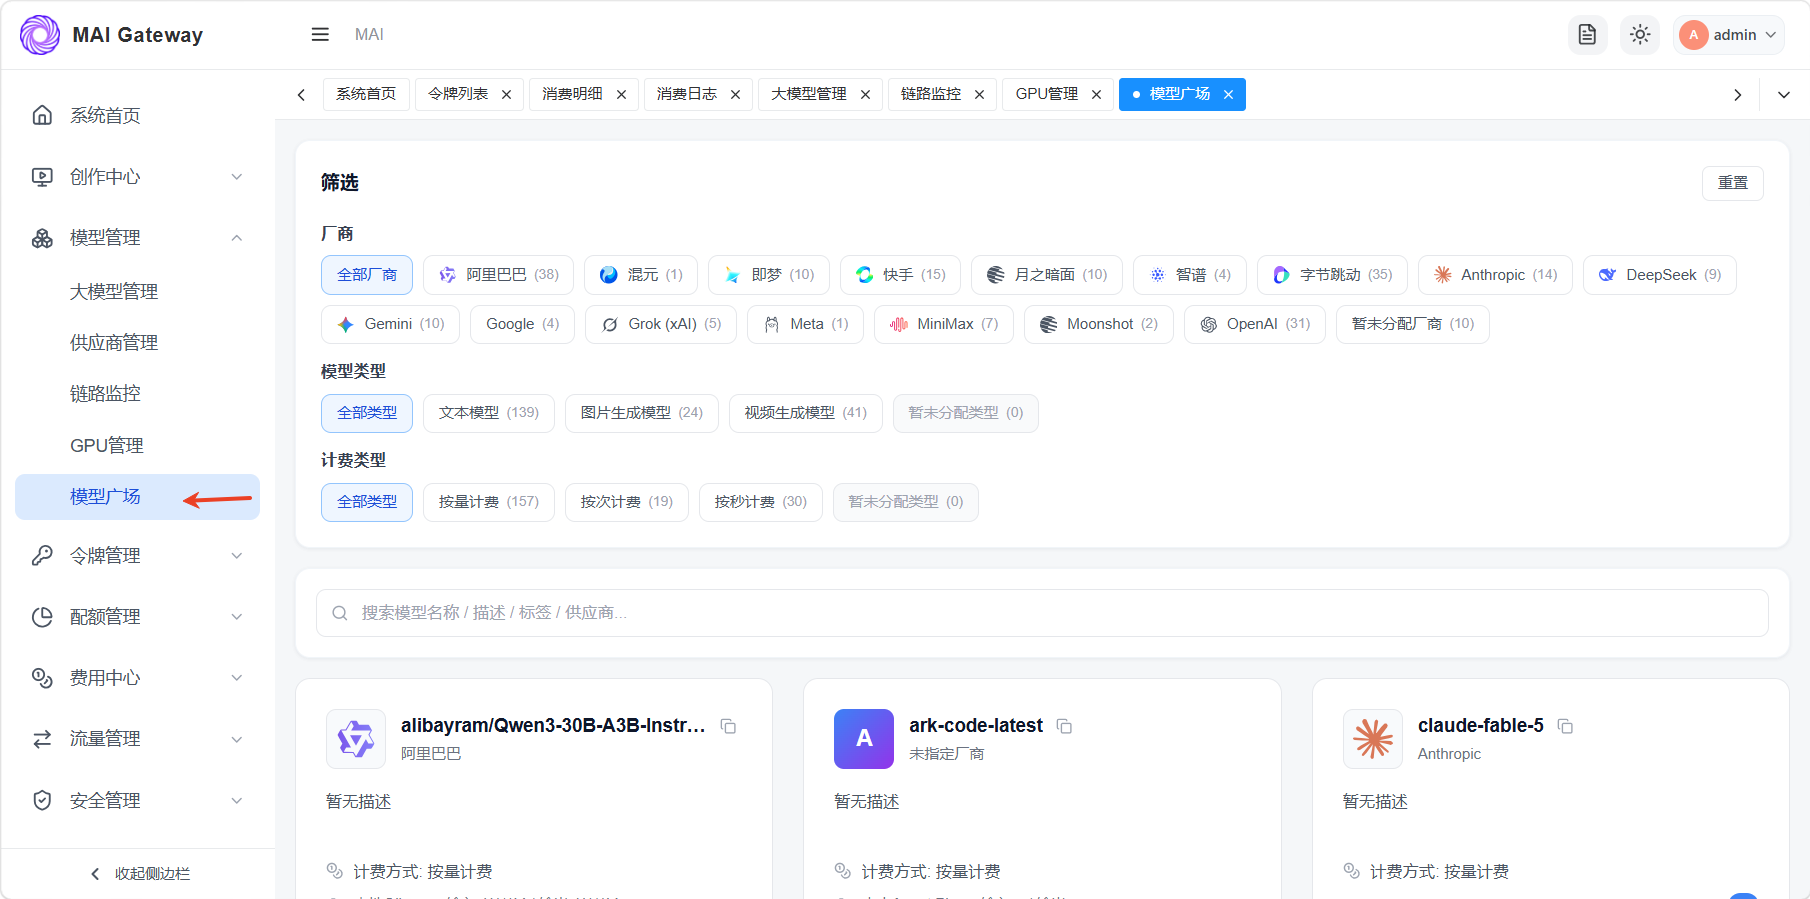Filter by 快手 vendor

[900, 275]
